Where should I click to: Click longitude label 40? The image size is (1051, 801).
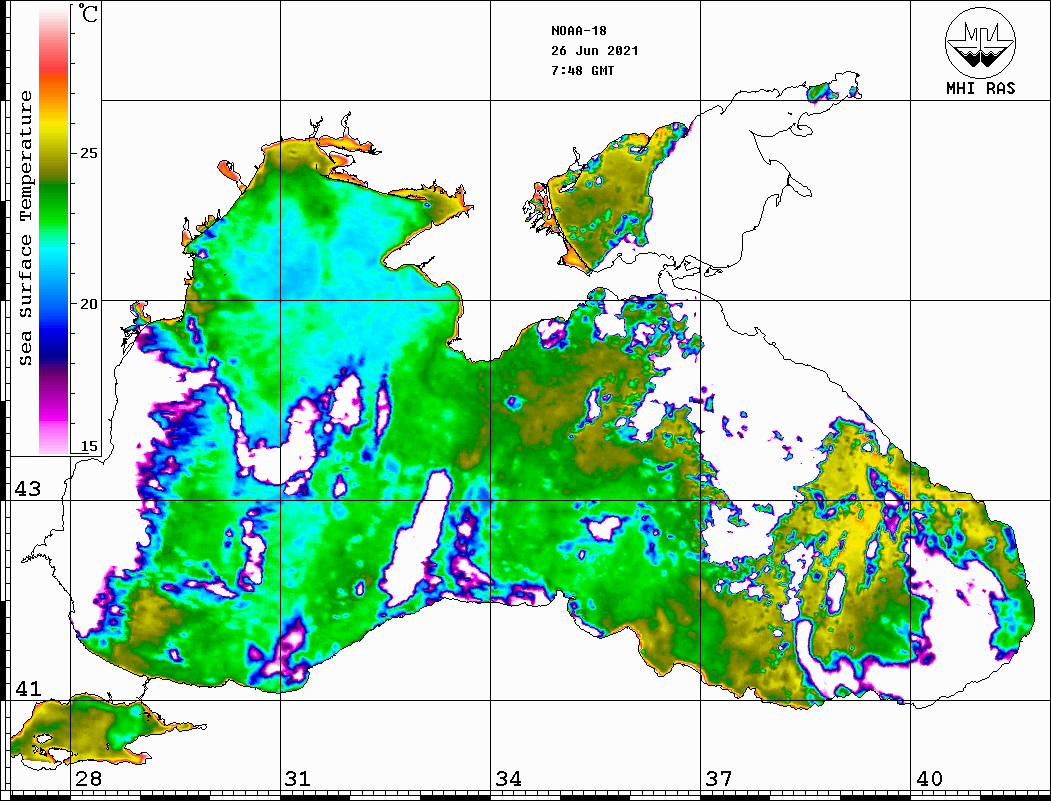click(x=929, y=778)
